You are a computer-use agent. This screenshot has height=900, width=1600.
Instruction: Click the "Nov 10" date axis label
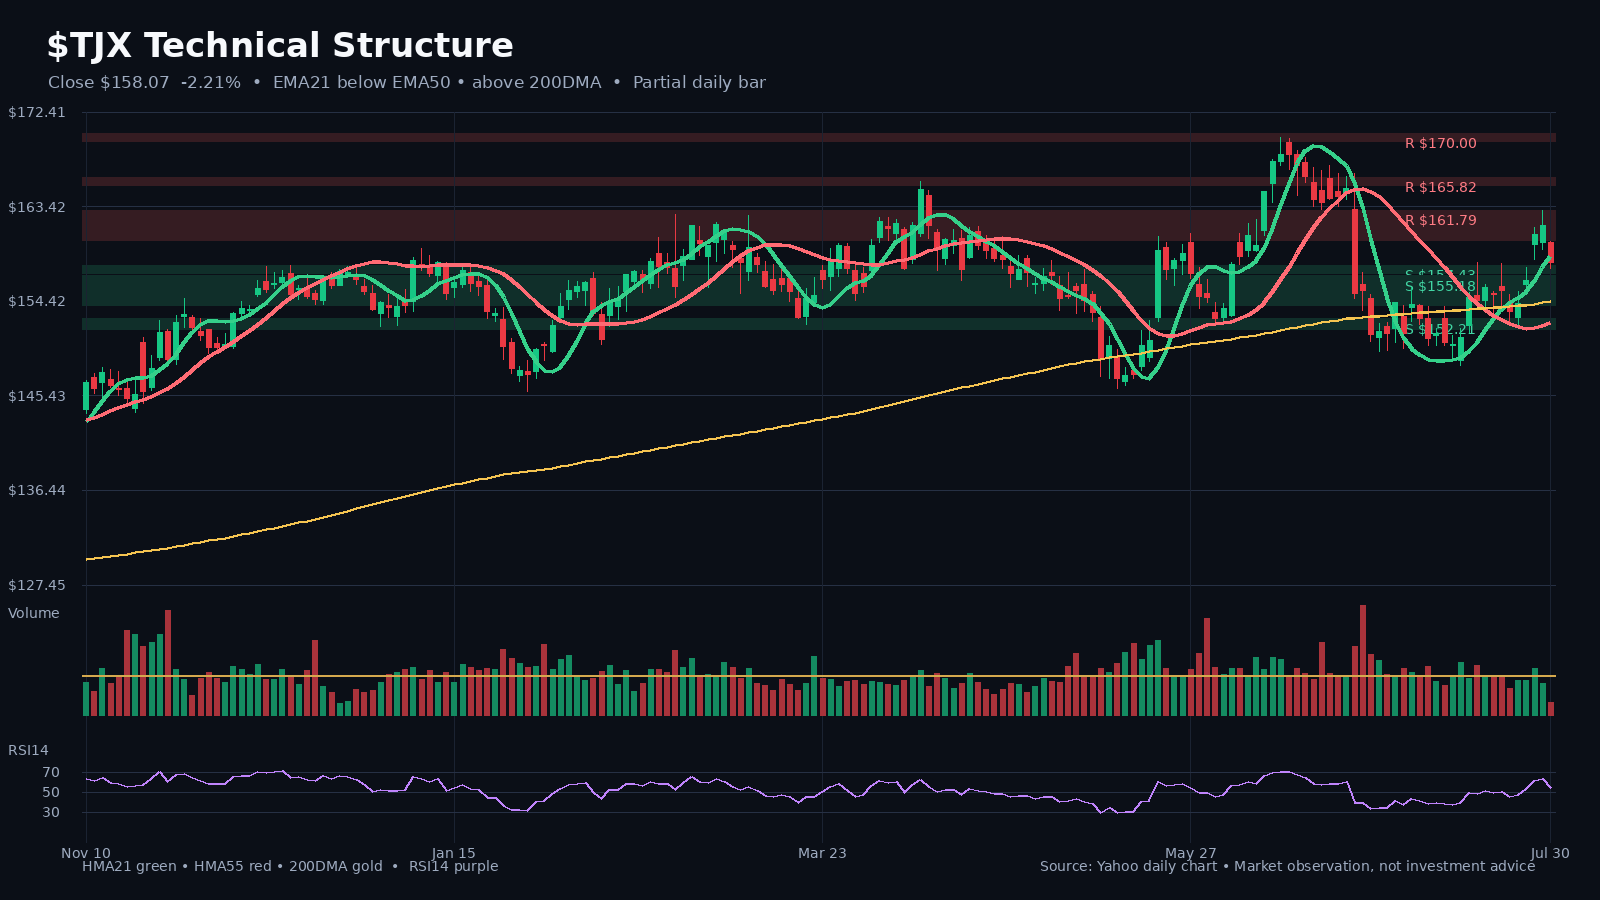86,854
